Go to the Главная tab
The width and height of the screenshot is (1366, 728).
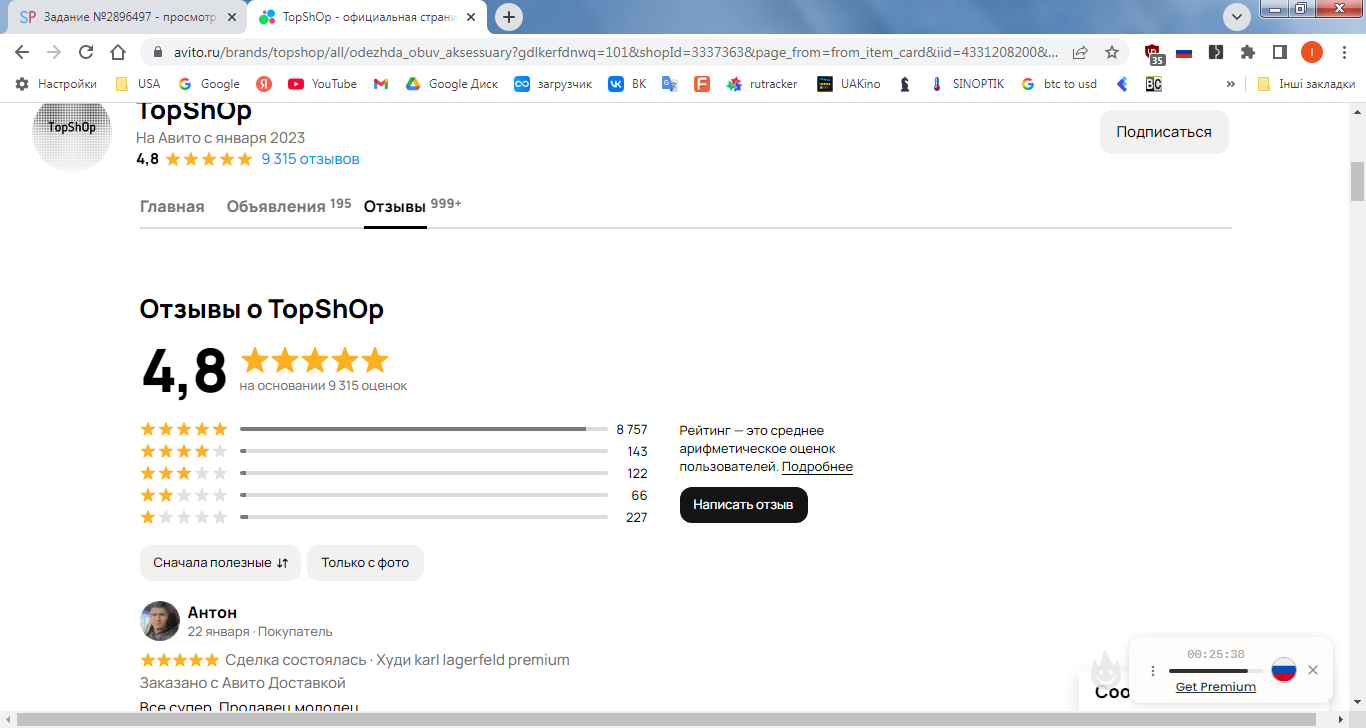tap(172, 206)
